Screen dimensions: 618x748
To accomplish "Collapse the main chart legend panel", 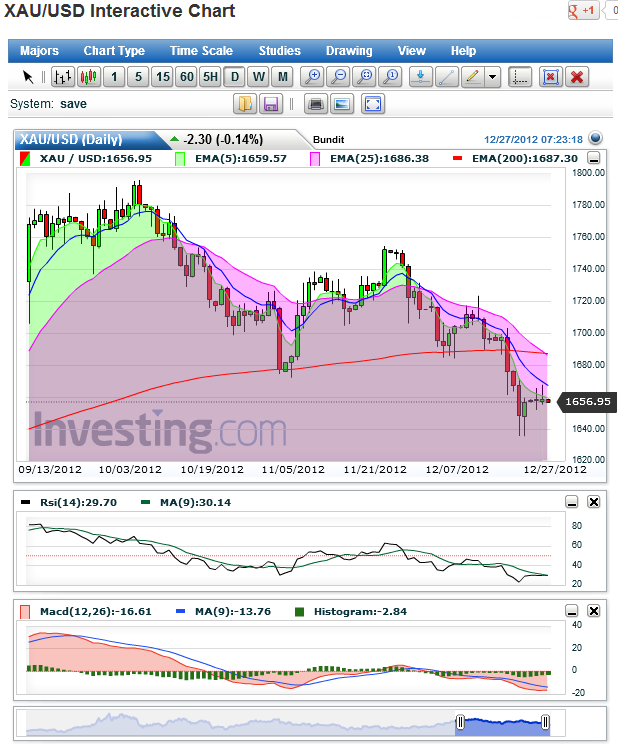I will pos(594,157).
